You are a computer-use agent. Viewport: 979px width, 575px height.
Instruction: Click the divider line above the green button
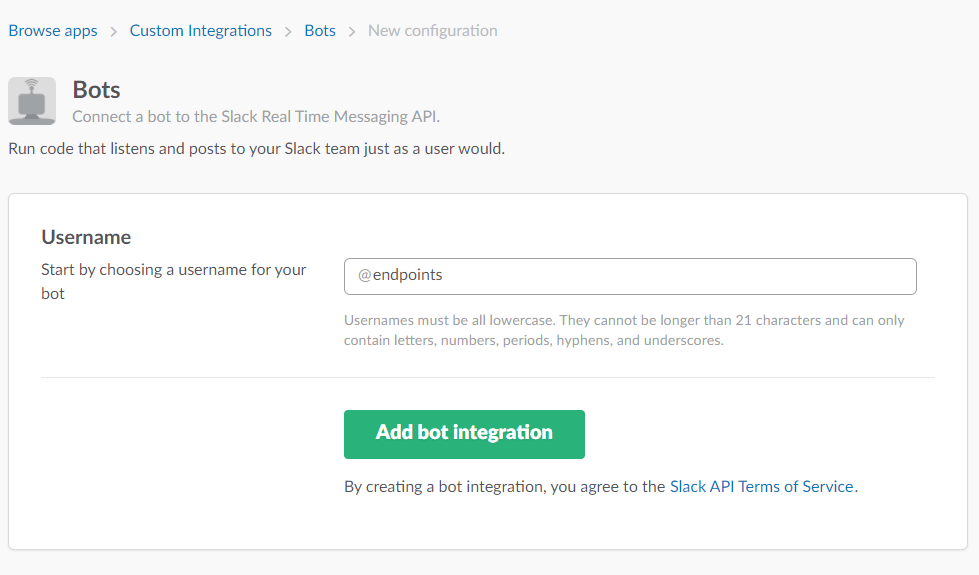pyautogui.click(x=488, y=377)
